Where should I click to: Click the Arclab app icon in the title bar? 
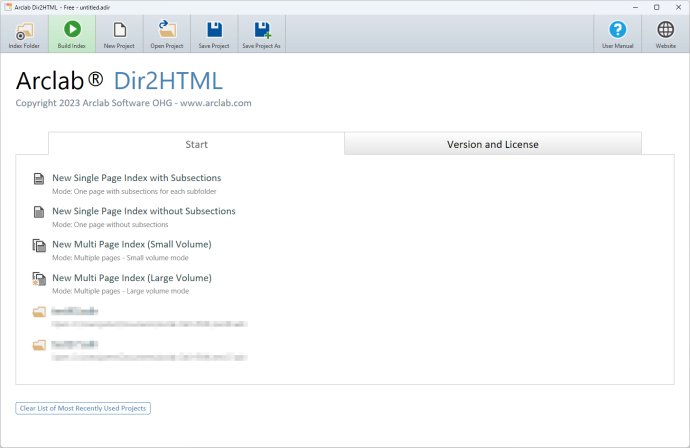7,7
